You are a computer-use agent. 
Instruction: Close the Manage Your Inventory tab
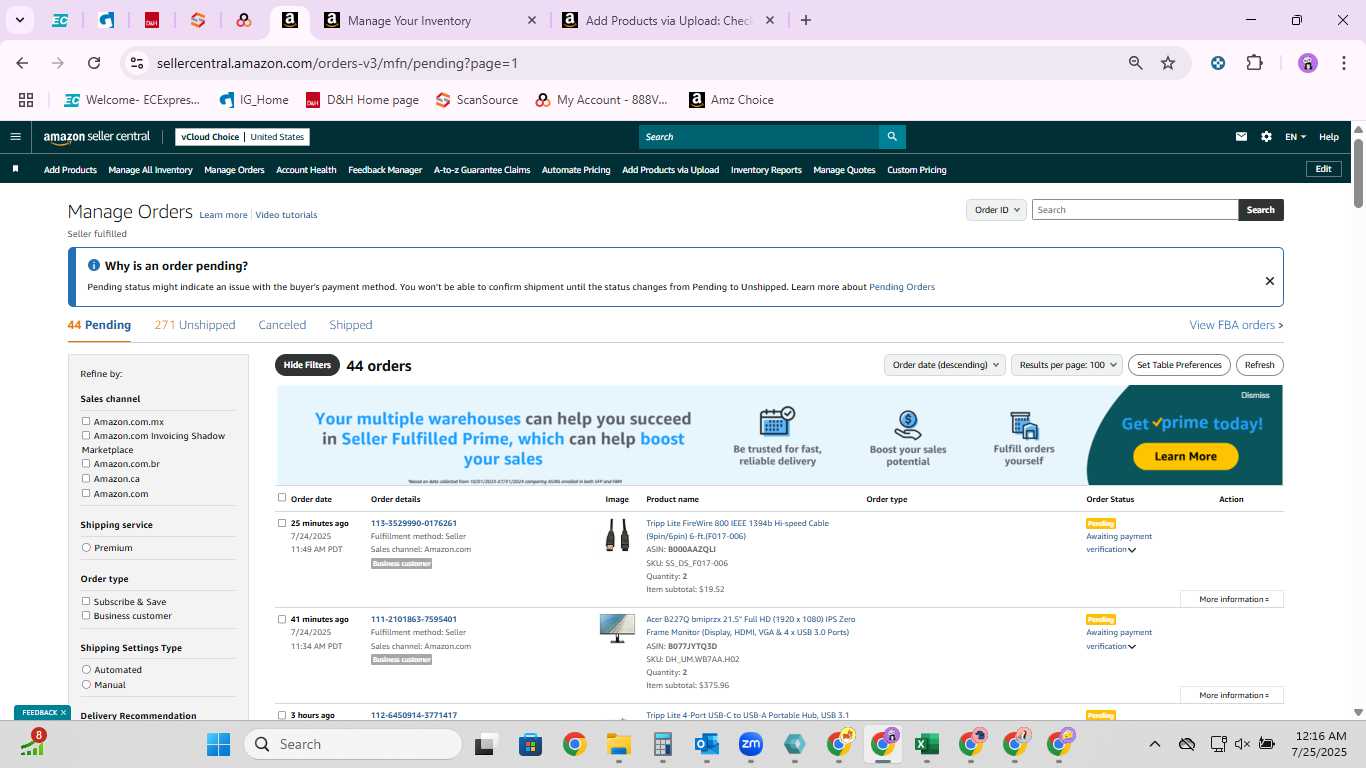point(532,20)
